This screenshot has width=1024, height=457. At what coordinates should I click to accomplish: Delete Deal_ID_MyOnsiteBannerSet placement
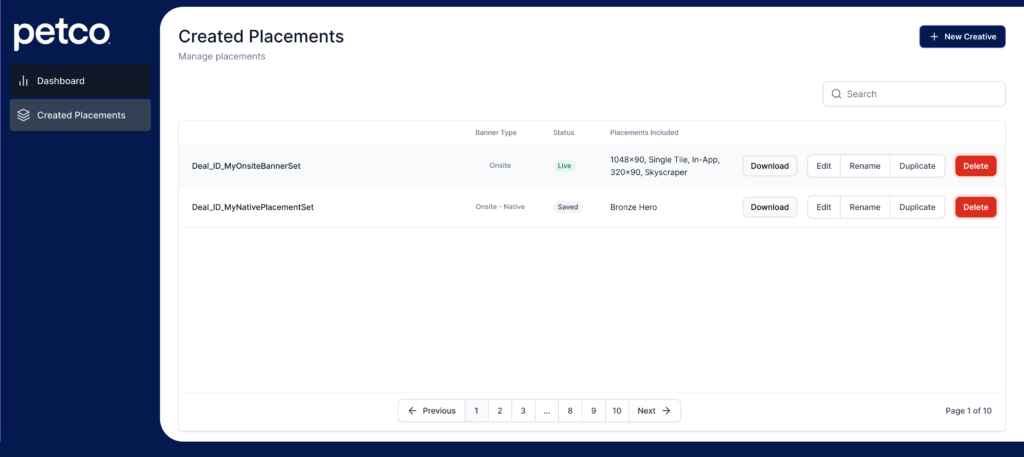(x=975, y=166)
